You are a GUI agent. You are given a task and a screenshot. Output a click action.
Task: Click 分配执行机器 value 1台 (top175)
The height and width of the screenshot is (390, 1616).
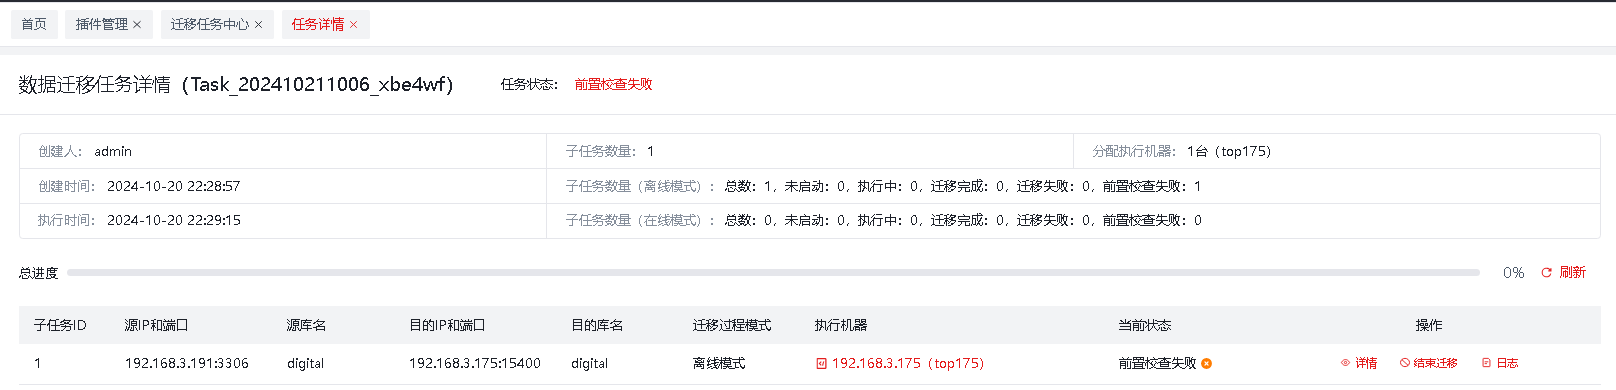1229,151
